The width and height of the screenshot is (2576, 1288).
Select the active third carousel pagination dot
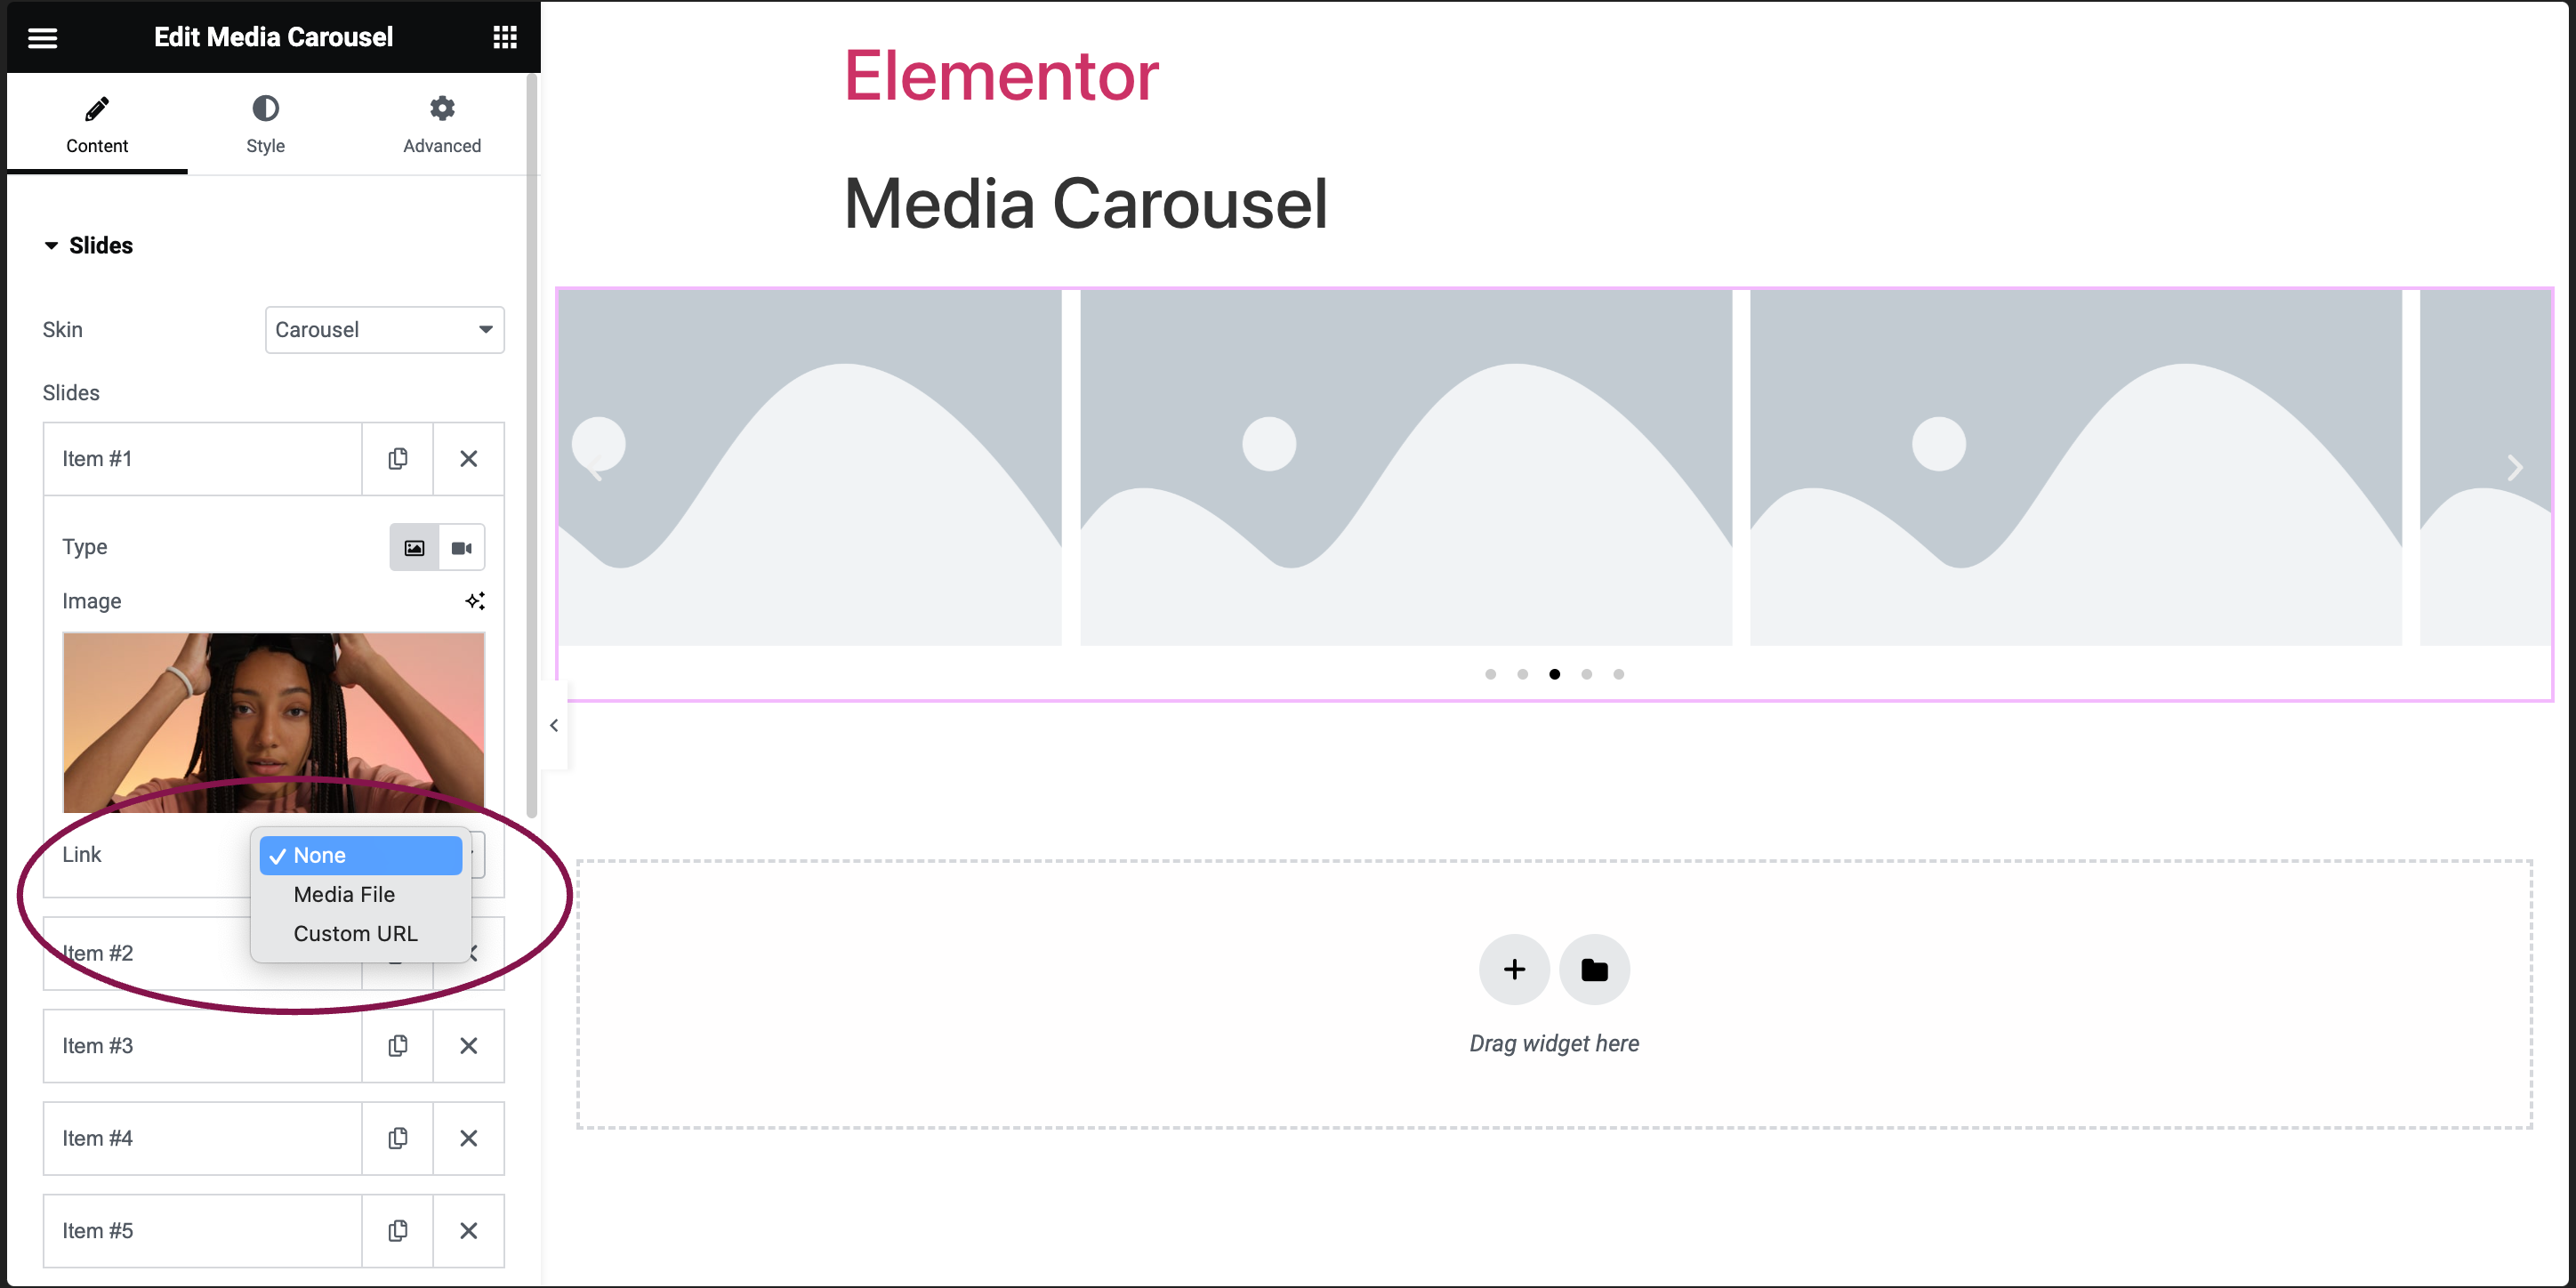point(1554,674)
